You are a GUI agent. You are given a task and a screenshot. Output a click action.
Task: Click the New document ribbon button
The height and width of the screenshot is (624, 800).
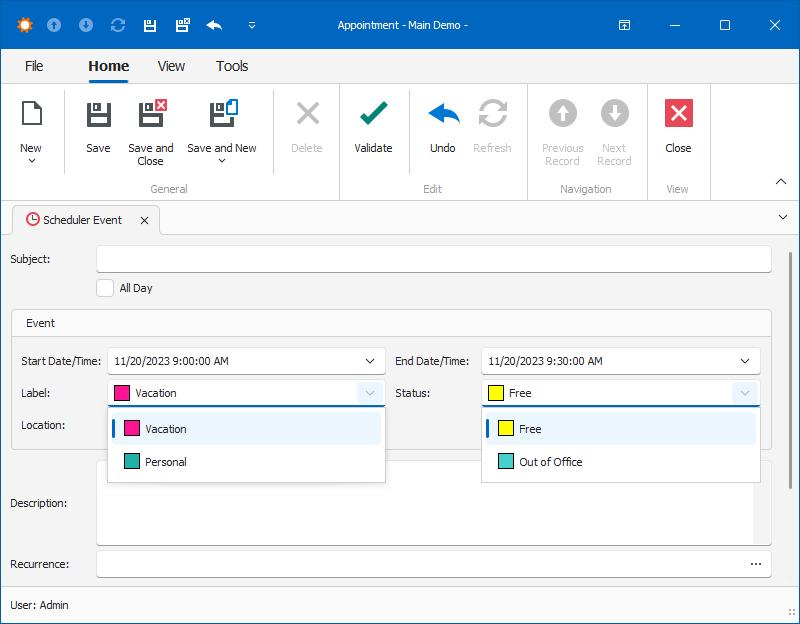[31, 132]
